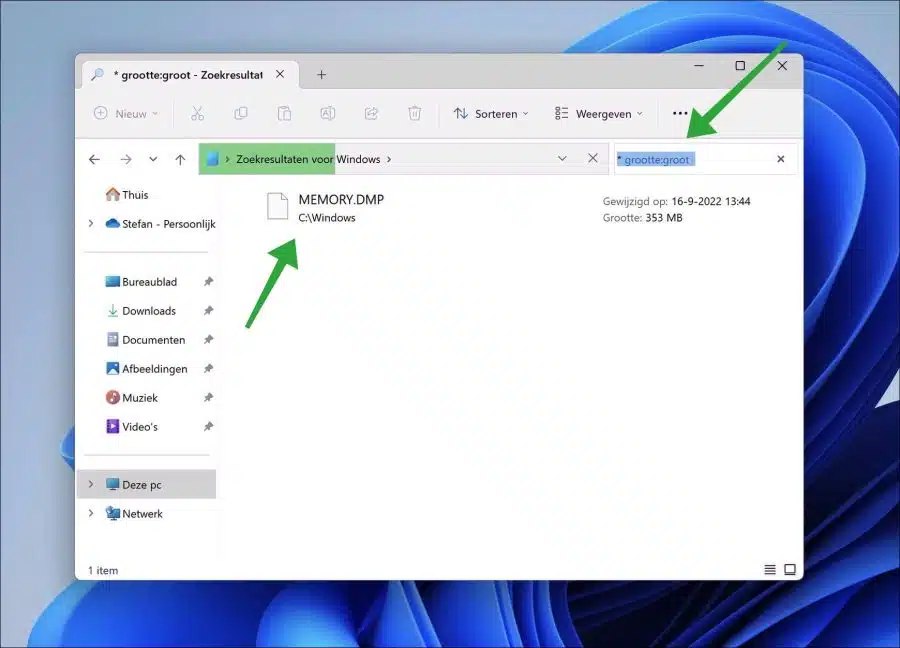The image size is (900, 648).
Task: Select the MEMORY.DMP file result
Action: pos(511,208)
